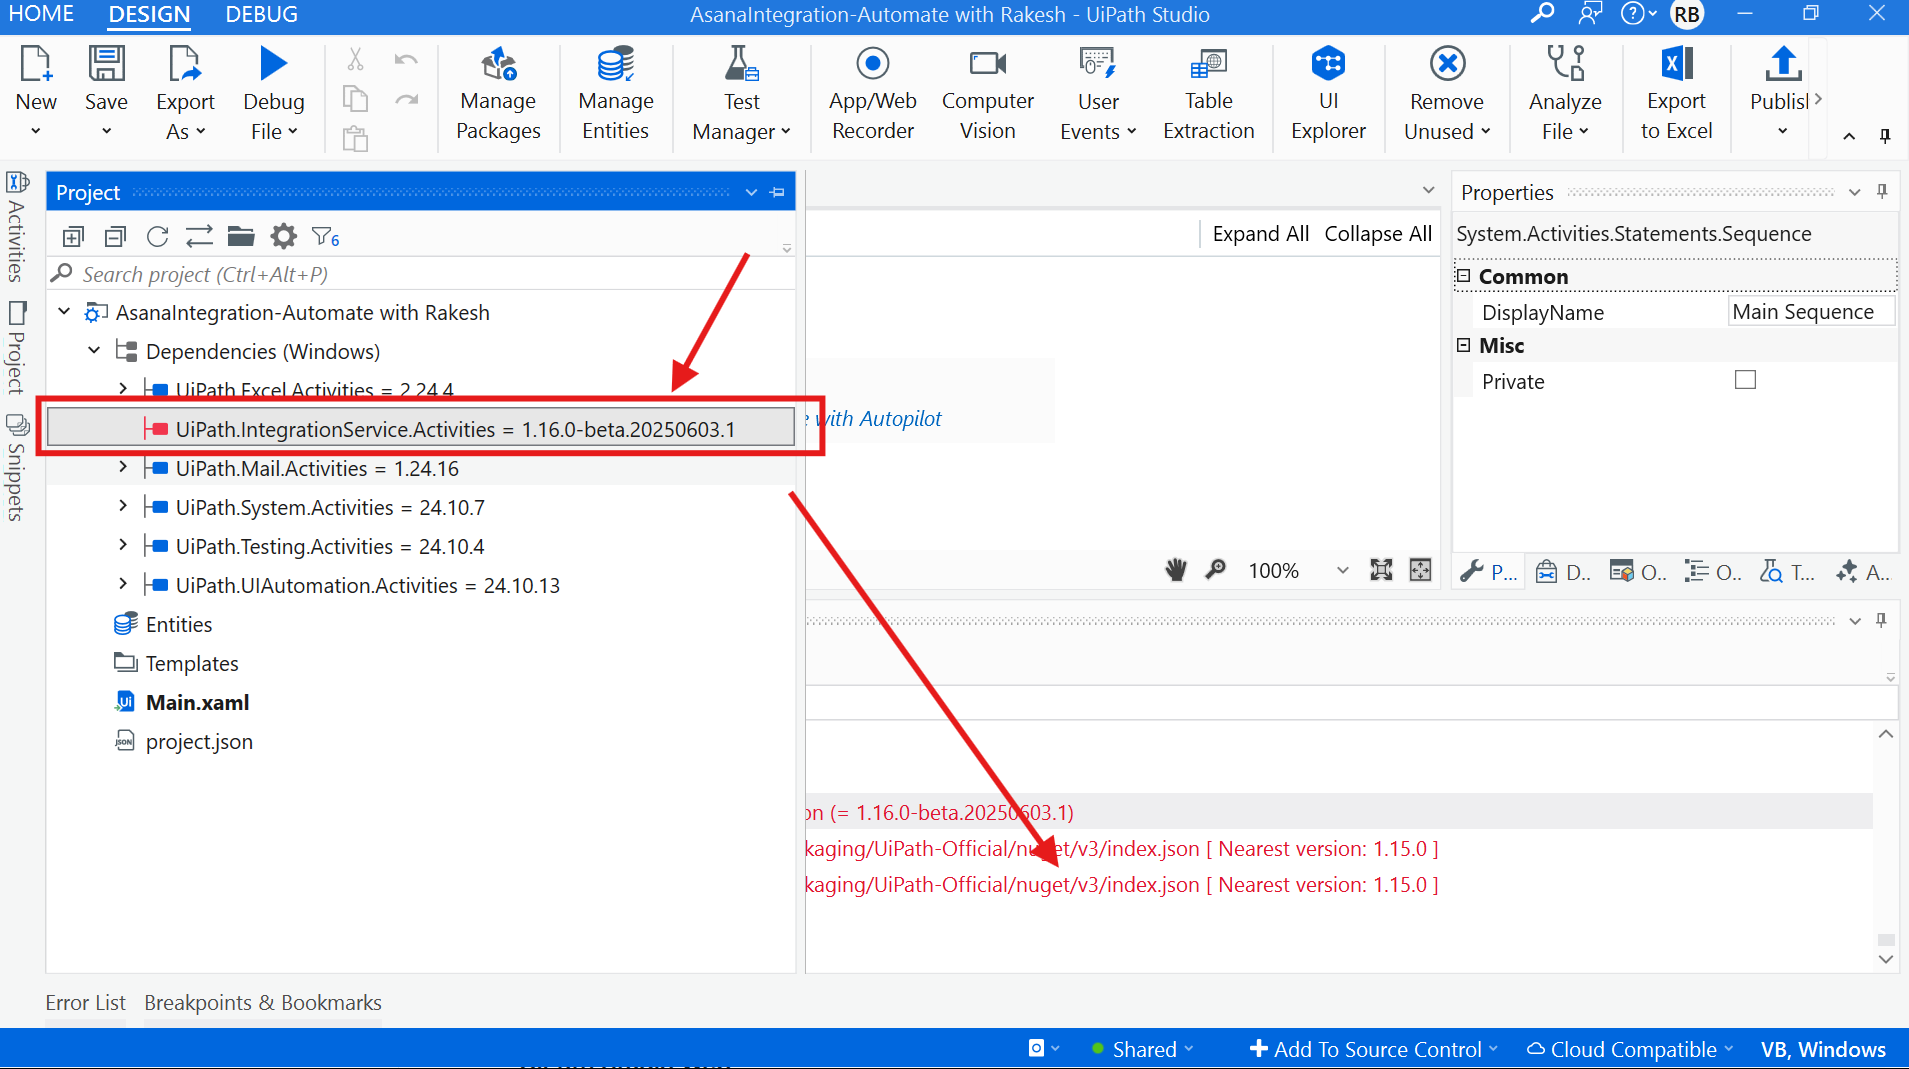The image size is (1909, 1069).
Task: Open the Snippets side panel tab
Action: pos(16,468)
